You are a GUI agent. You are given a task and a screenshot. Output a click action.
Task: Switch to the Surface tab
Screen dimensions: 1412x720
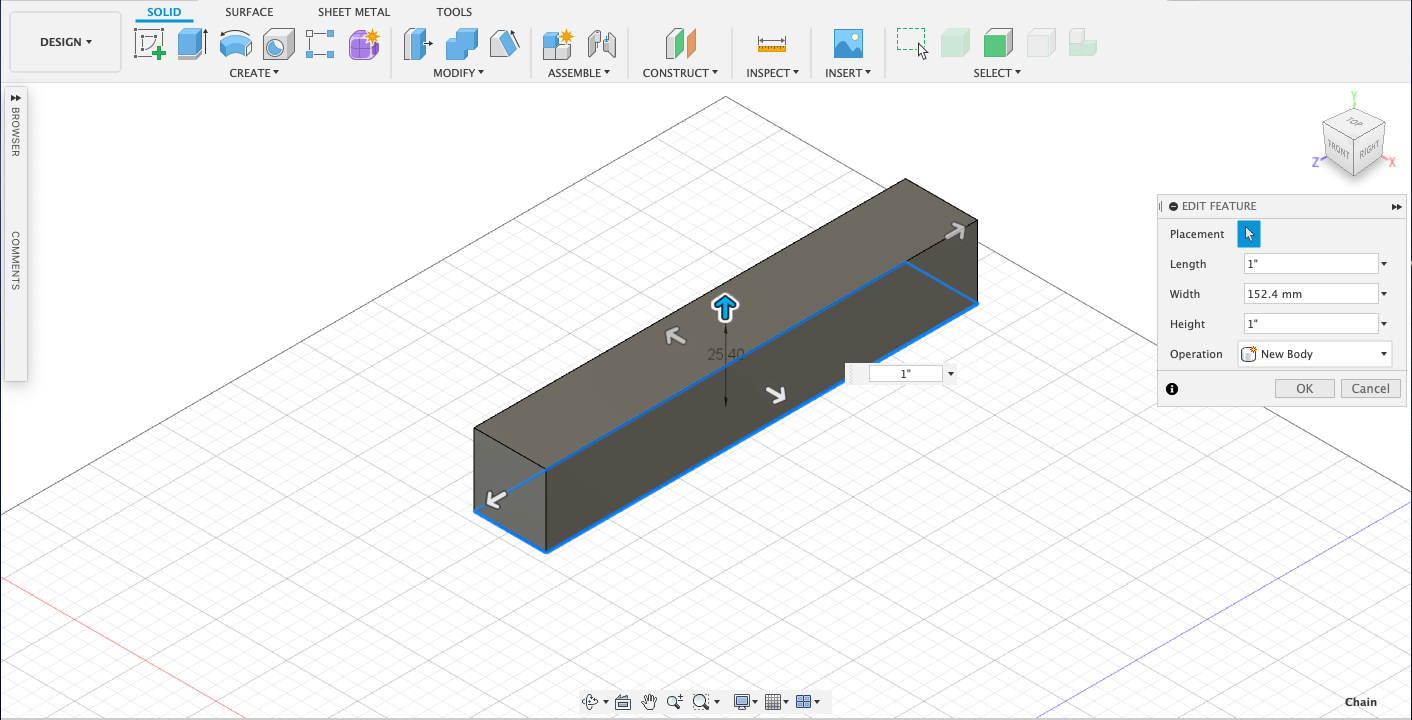[x=249, y=12]
